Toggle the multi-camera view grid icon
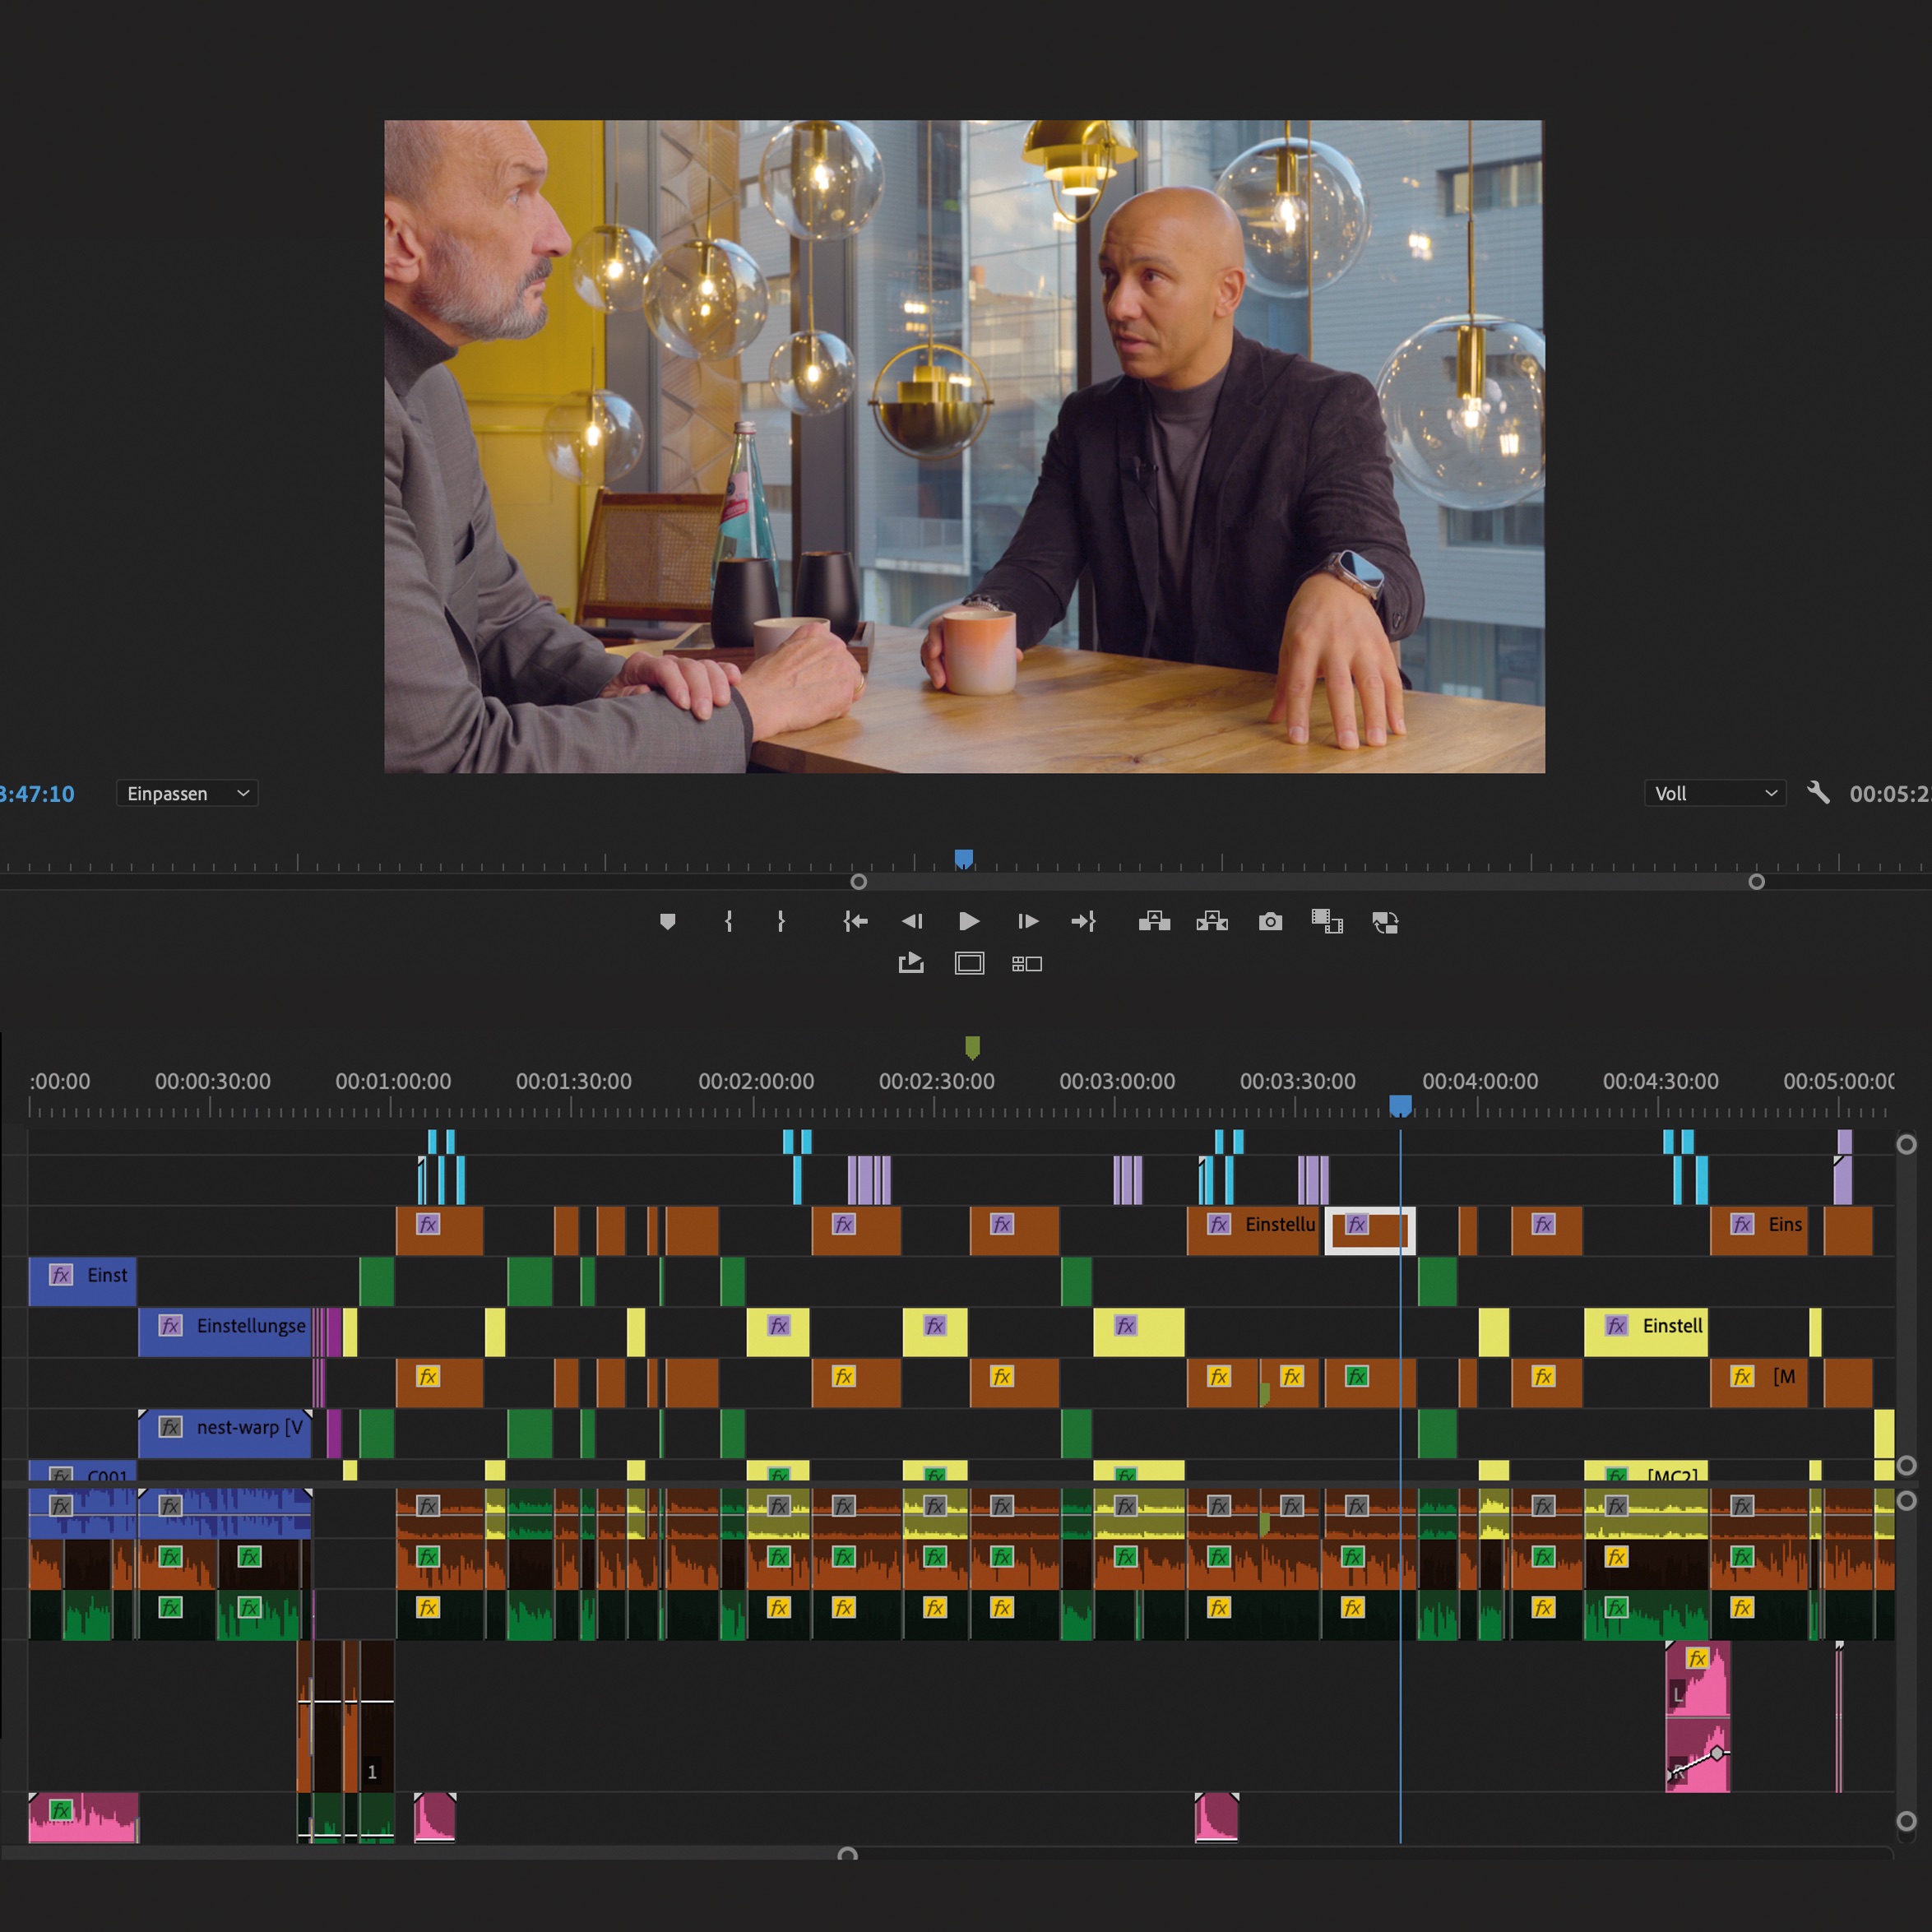 point(1027,964)
